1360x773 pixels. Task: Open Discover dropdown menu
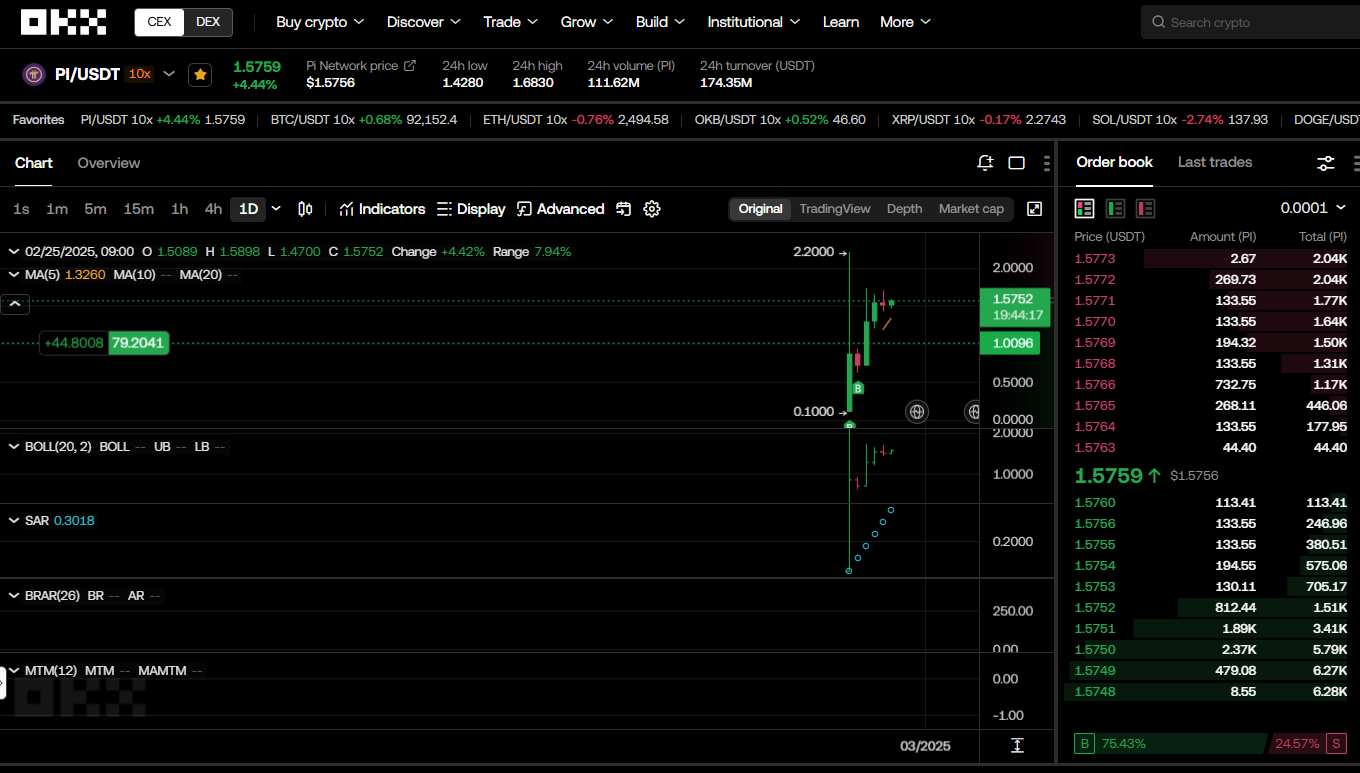pos(424,22)
